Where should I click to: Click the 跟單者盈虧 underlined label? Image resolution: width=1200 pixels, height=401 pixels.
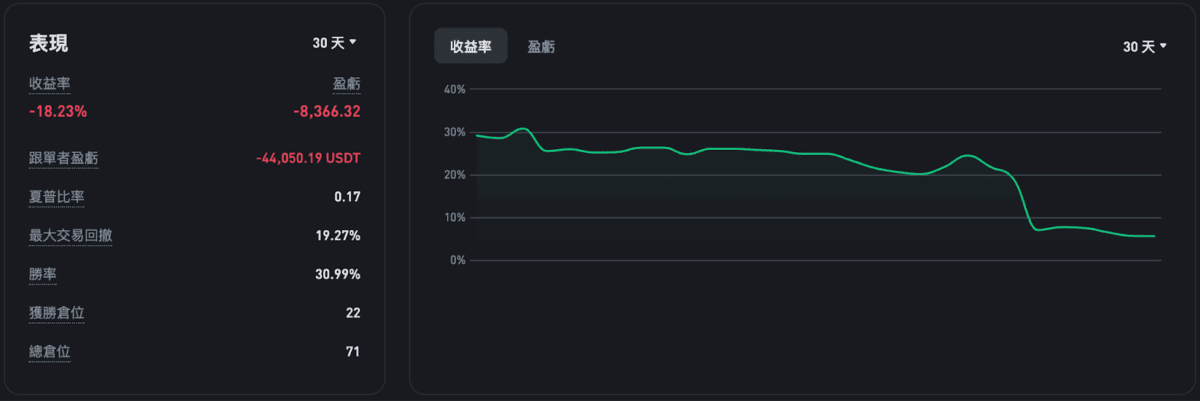[63, 158]
